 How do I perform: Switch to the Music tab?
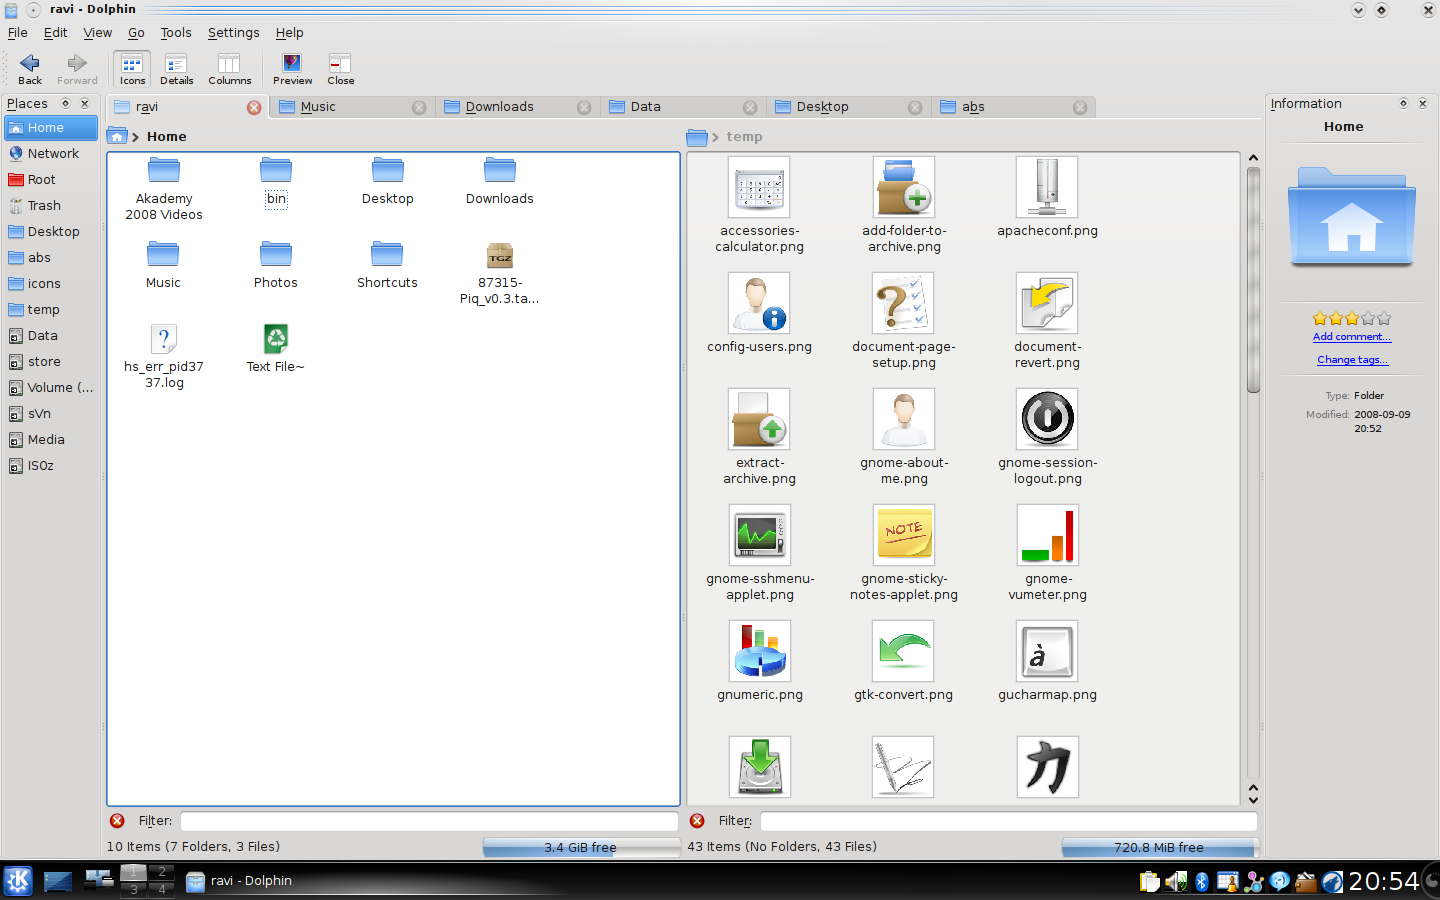pos(352,107)
